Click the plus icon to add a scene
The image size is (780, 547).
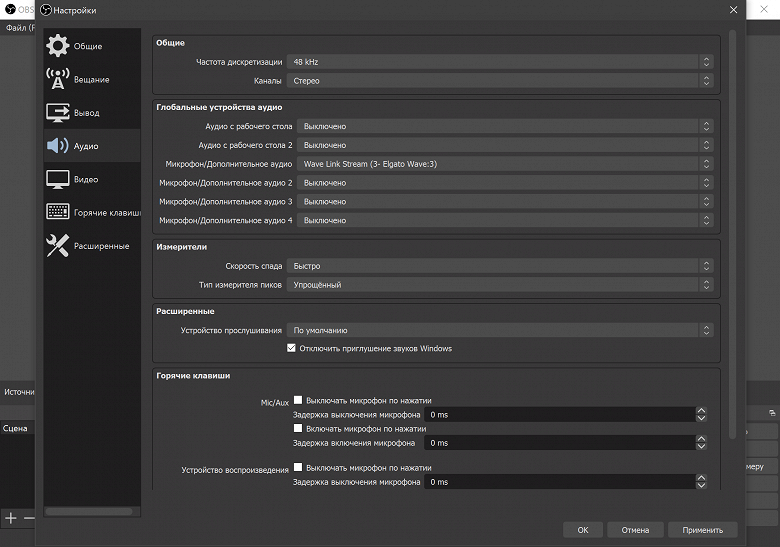coord(11,518)
